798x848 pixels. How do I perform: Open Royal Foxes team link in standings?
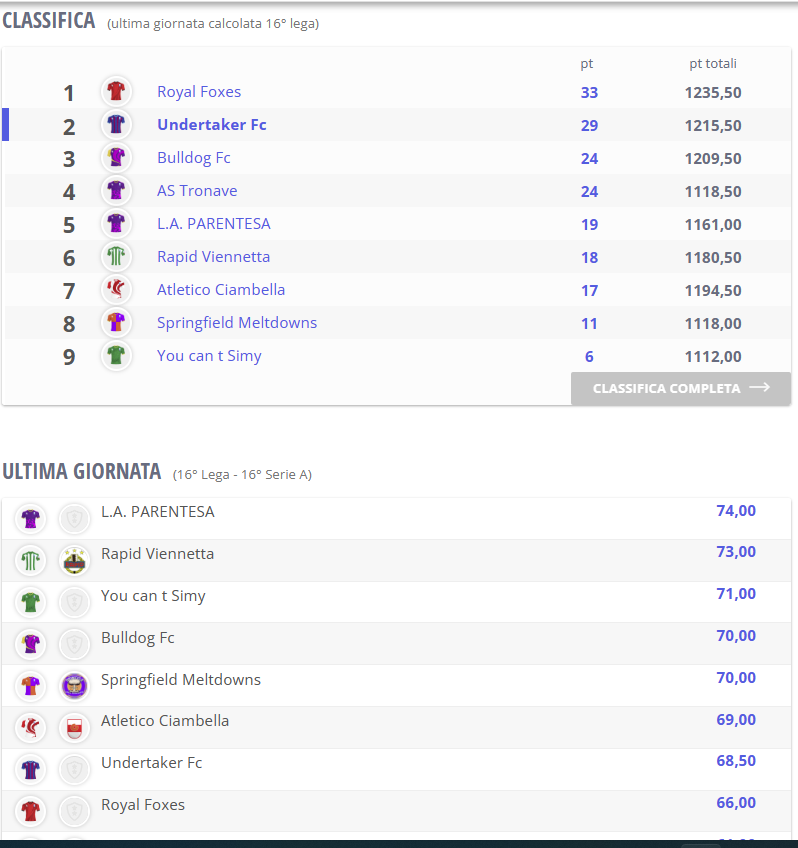[x=199, y=92]
